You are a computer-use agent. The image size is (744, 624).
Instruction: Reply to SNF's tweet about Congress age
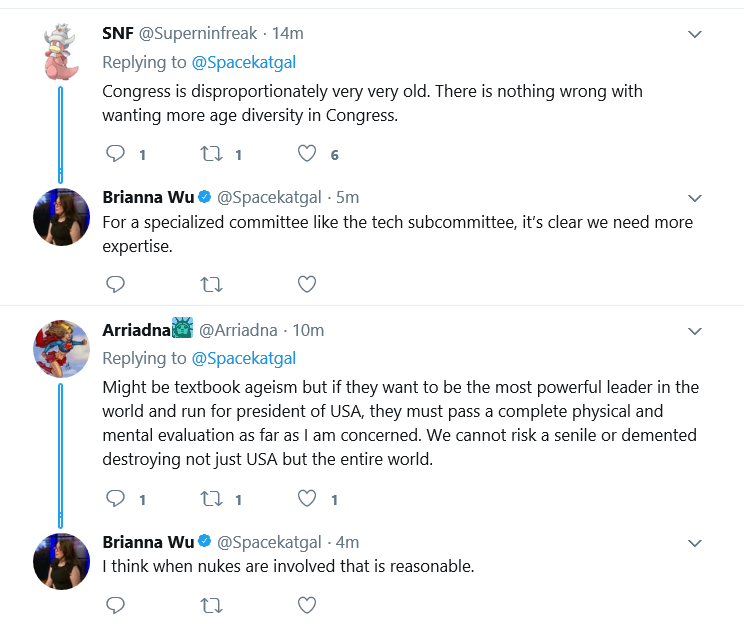click(x=115, y=154)
